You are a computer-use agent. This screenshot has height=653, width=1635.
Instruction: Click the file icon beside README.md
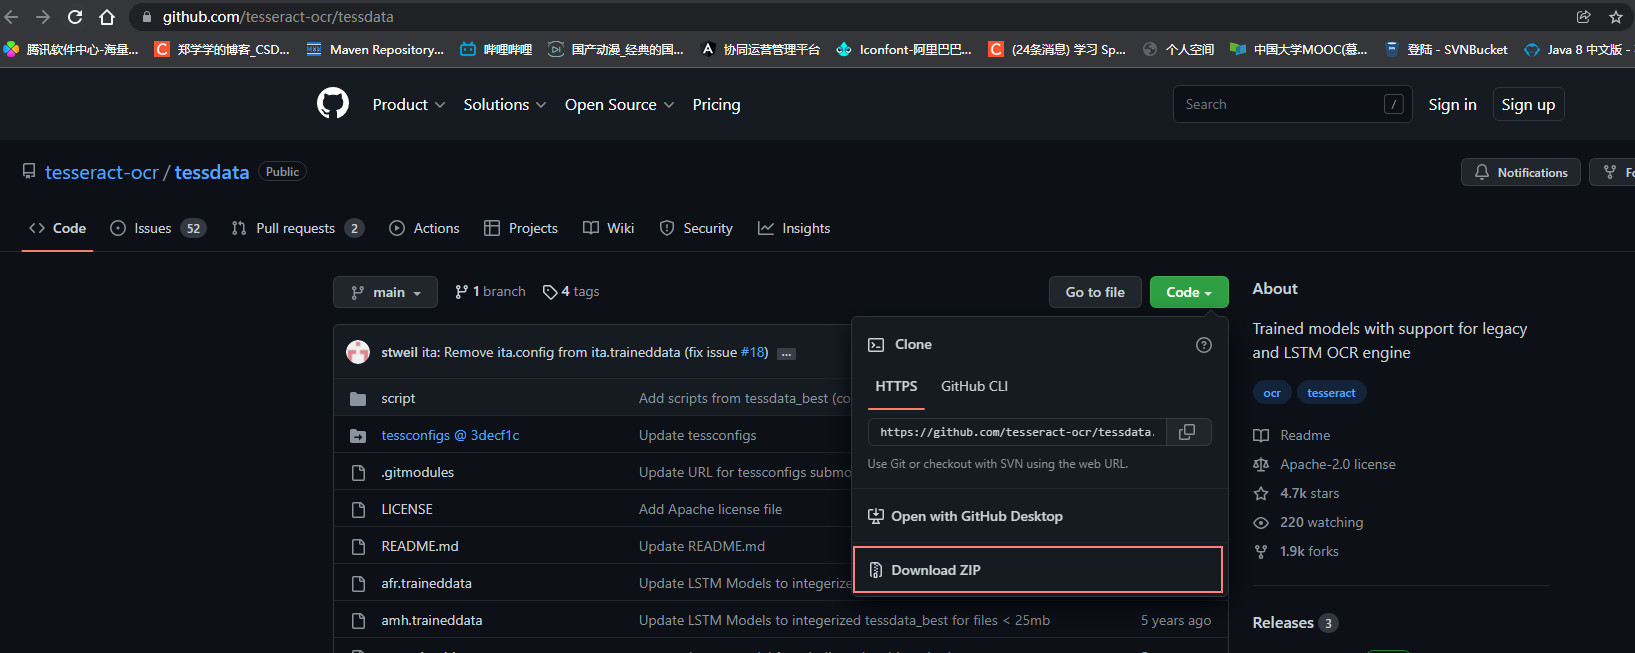[358, 547]
